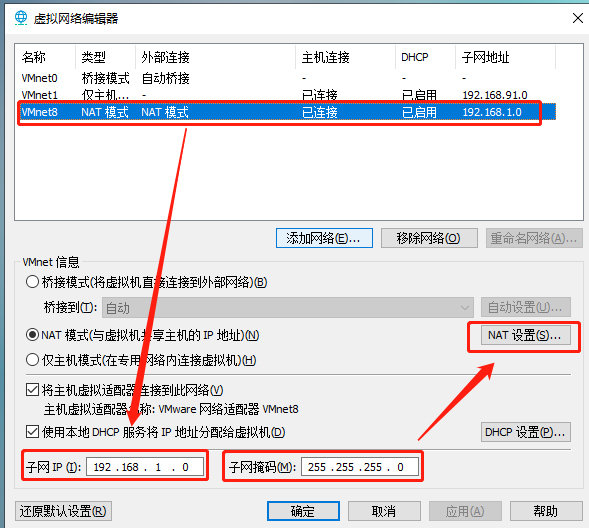
Task: Open 帮助 button
Action: (546, 511)
